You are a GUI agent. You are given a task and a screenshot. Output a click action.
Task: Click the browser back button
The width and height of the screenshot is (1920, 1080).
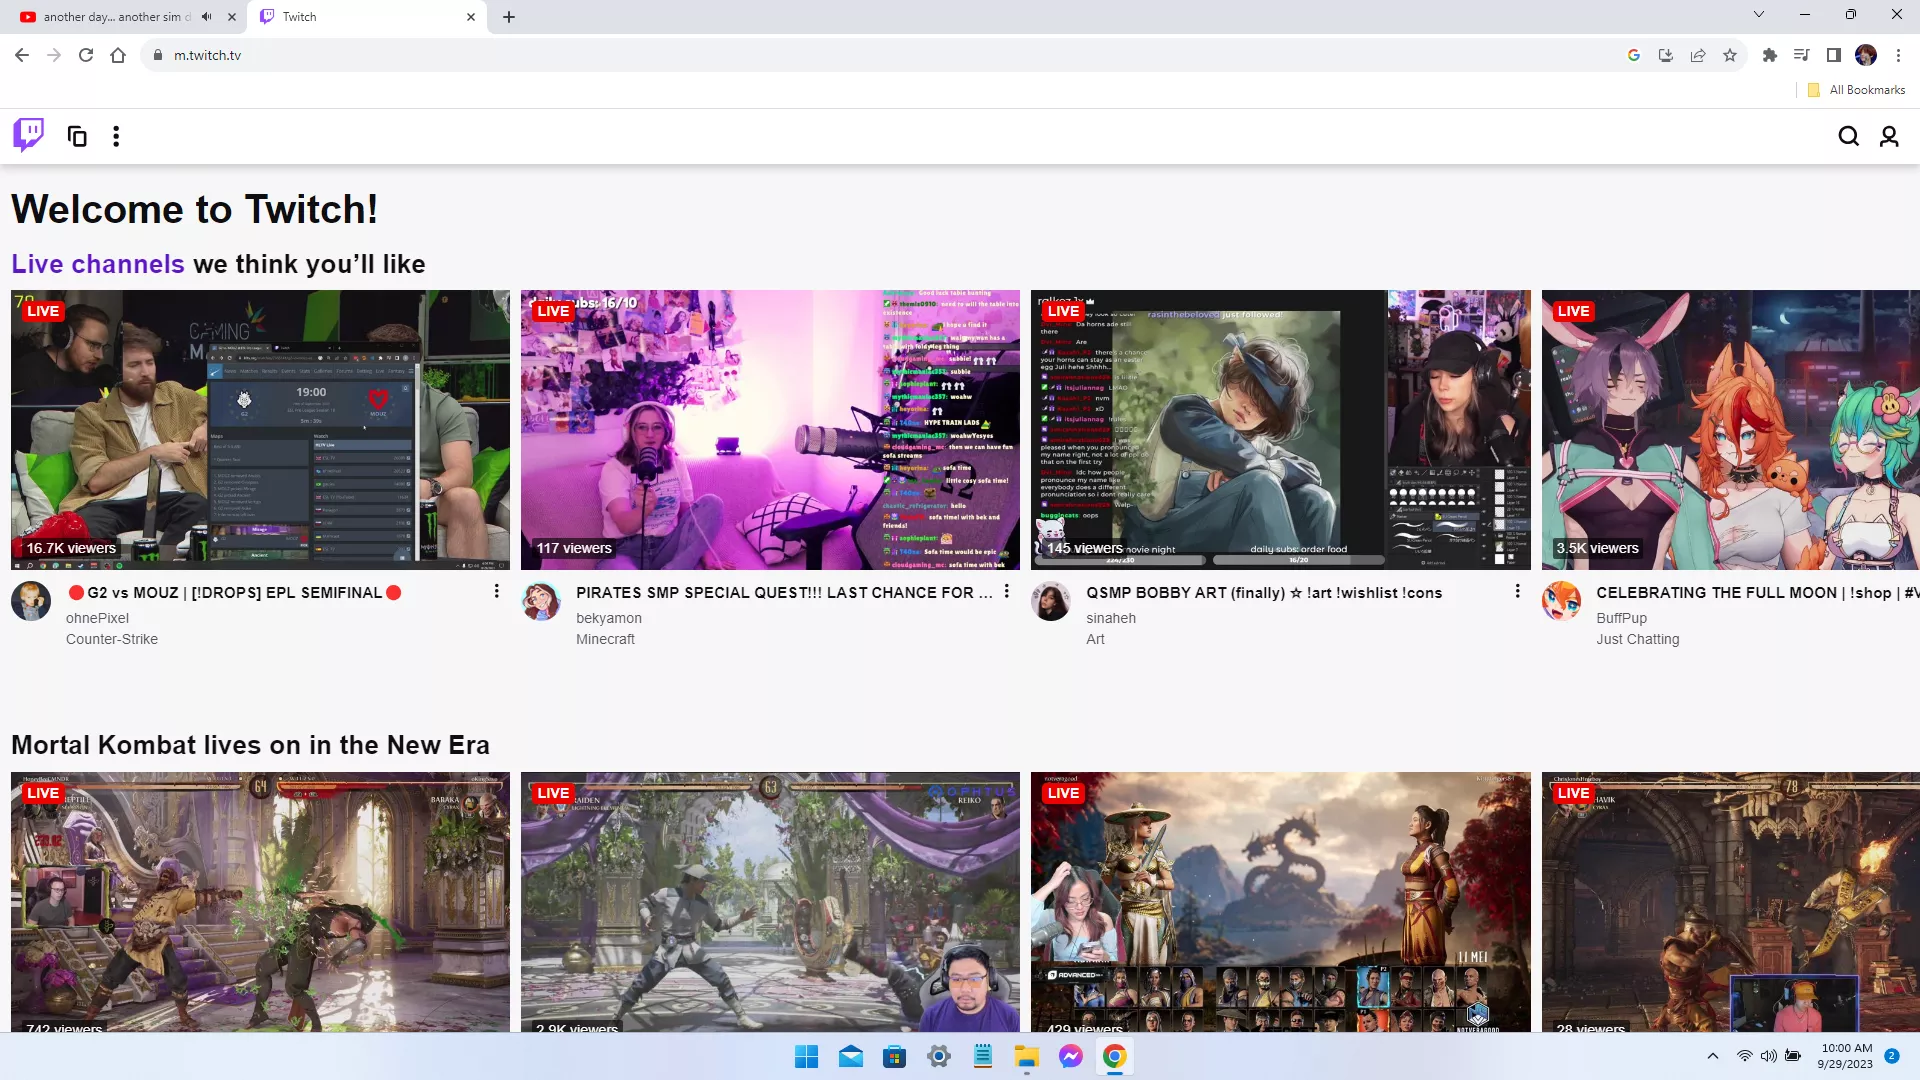[x=22, y=55]
